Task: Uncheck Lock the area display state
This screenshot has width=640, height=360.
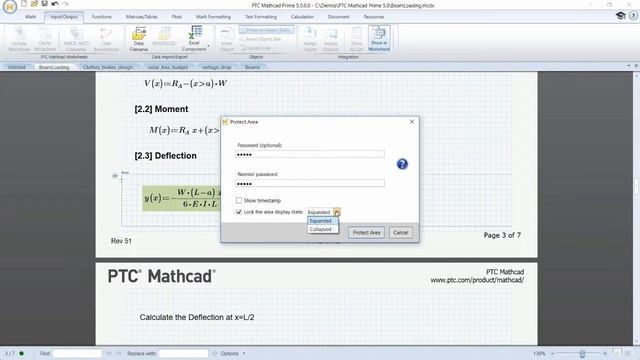Action: 239,212
